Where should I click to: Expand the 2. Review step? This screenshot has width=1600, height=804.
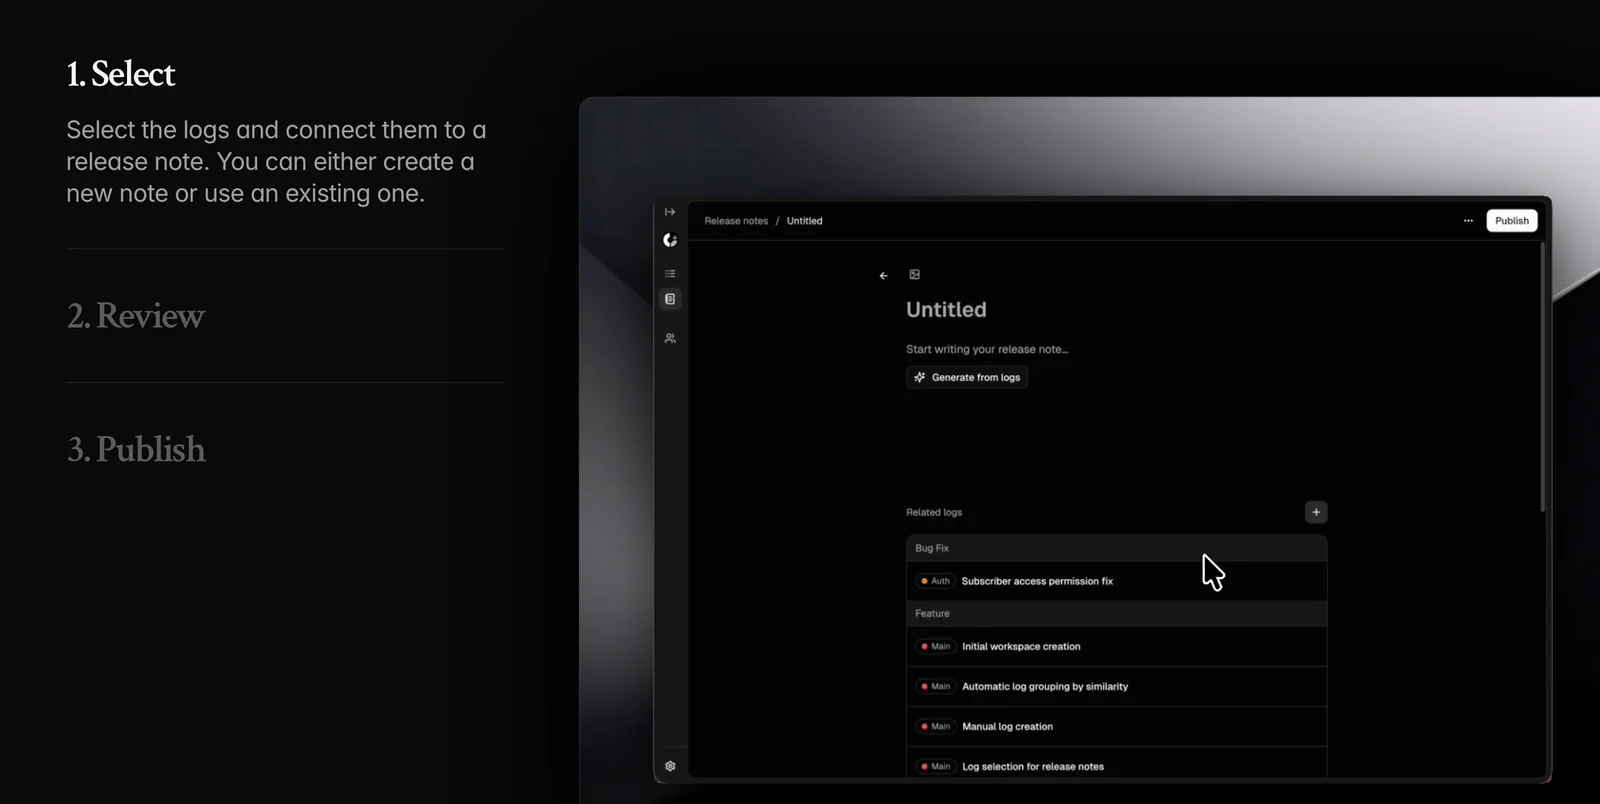[136, 316]
